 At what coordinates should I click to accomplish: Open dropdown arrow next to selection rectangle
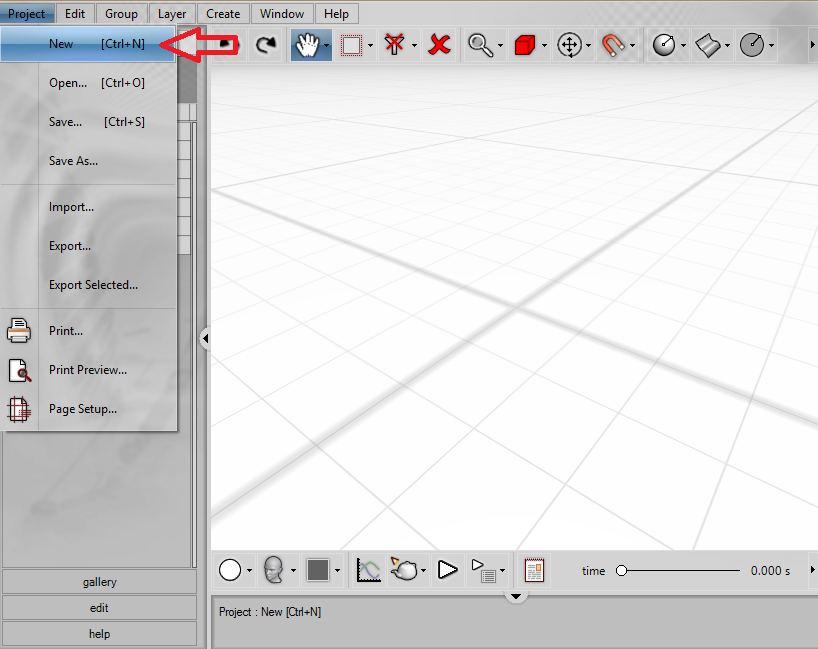(370, 45)
